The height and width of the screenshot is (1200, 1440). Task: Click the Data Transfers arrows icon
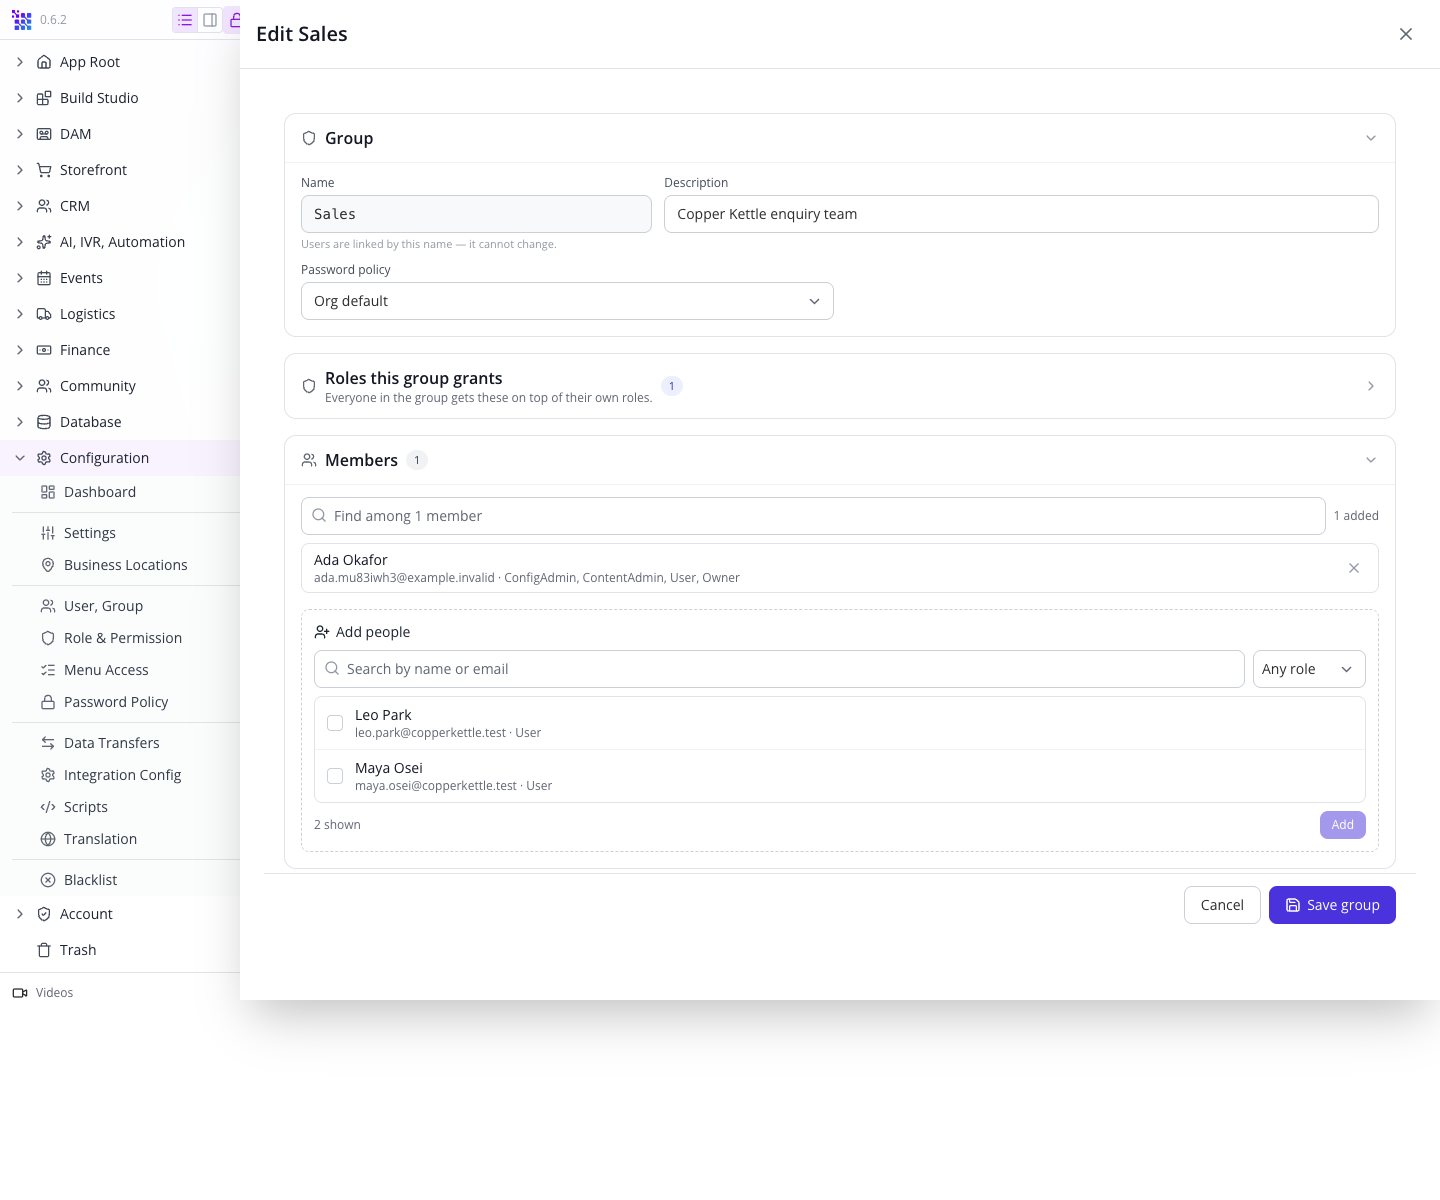coord(48,743)
